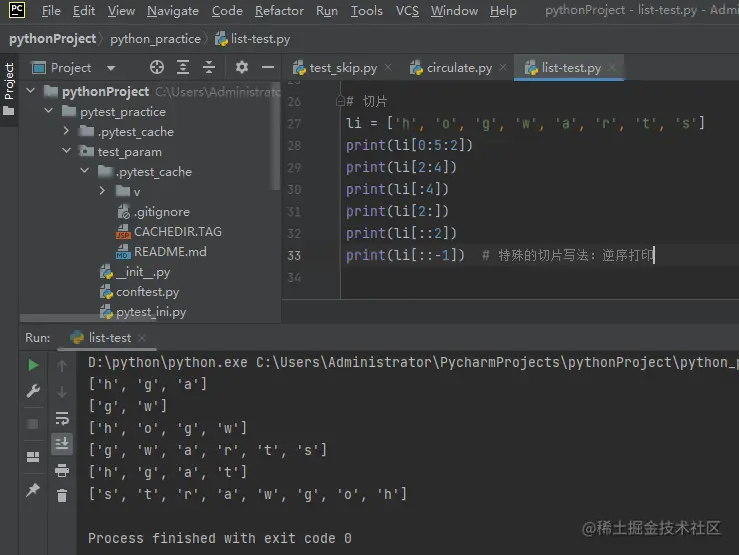Close the circulate.py tab
The width and height of the screenshot is (739, 555).
click(x=503, y=67)
